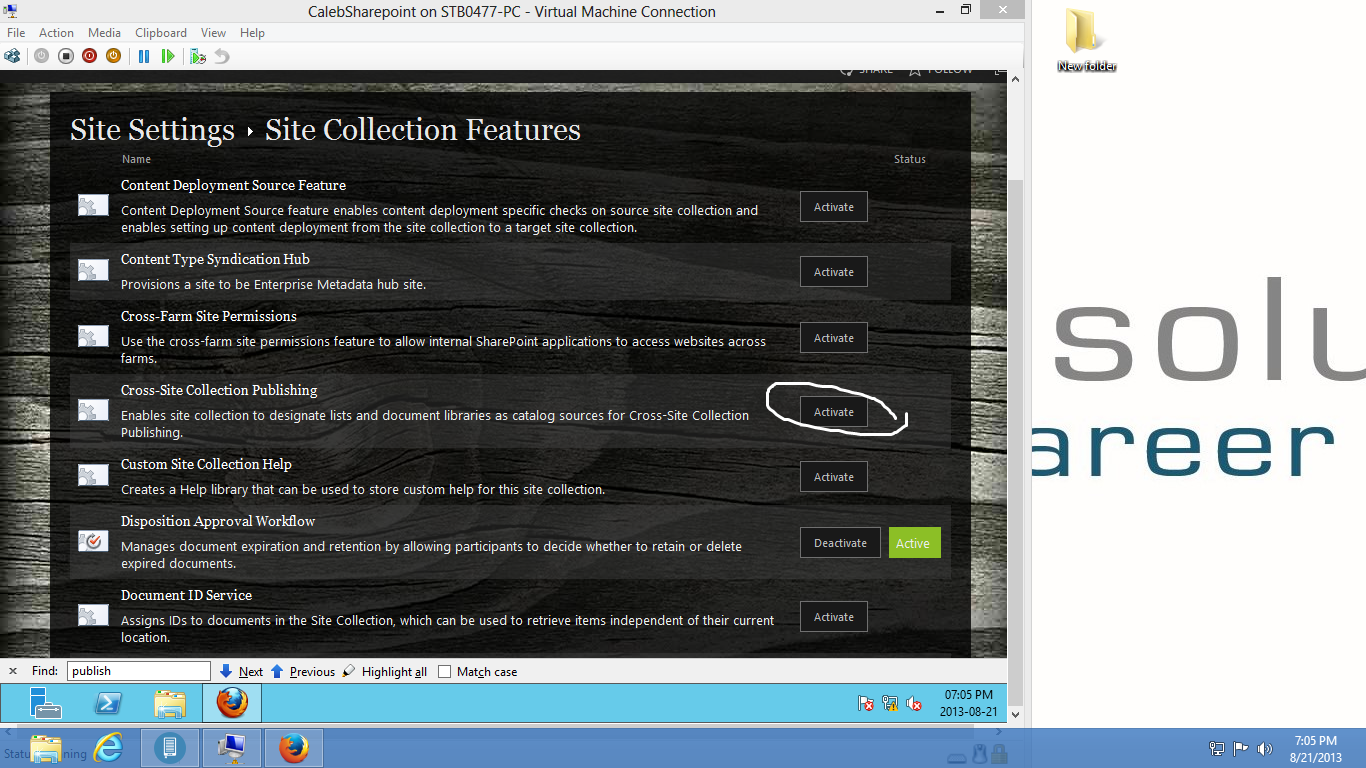Activate Document ID Service

click(x=834, y=617)
